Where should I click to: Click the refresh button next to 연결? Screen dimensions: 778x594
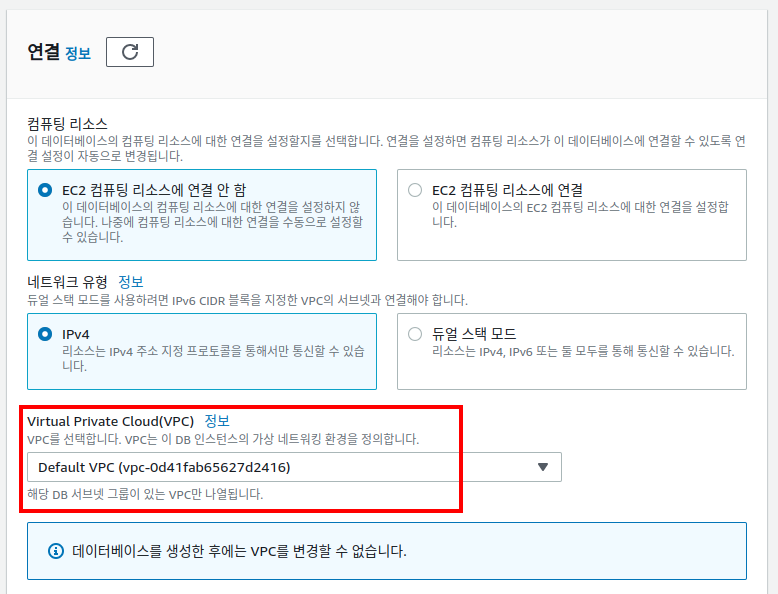pos(130,52)
